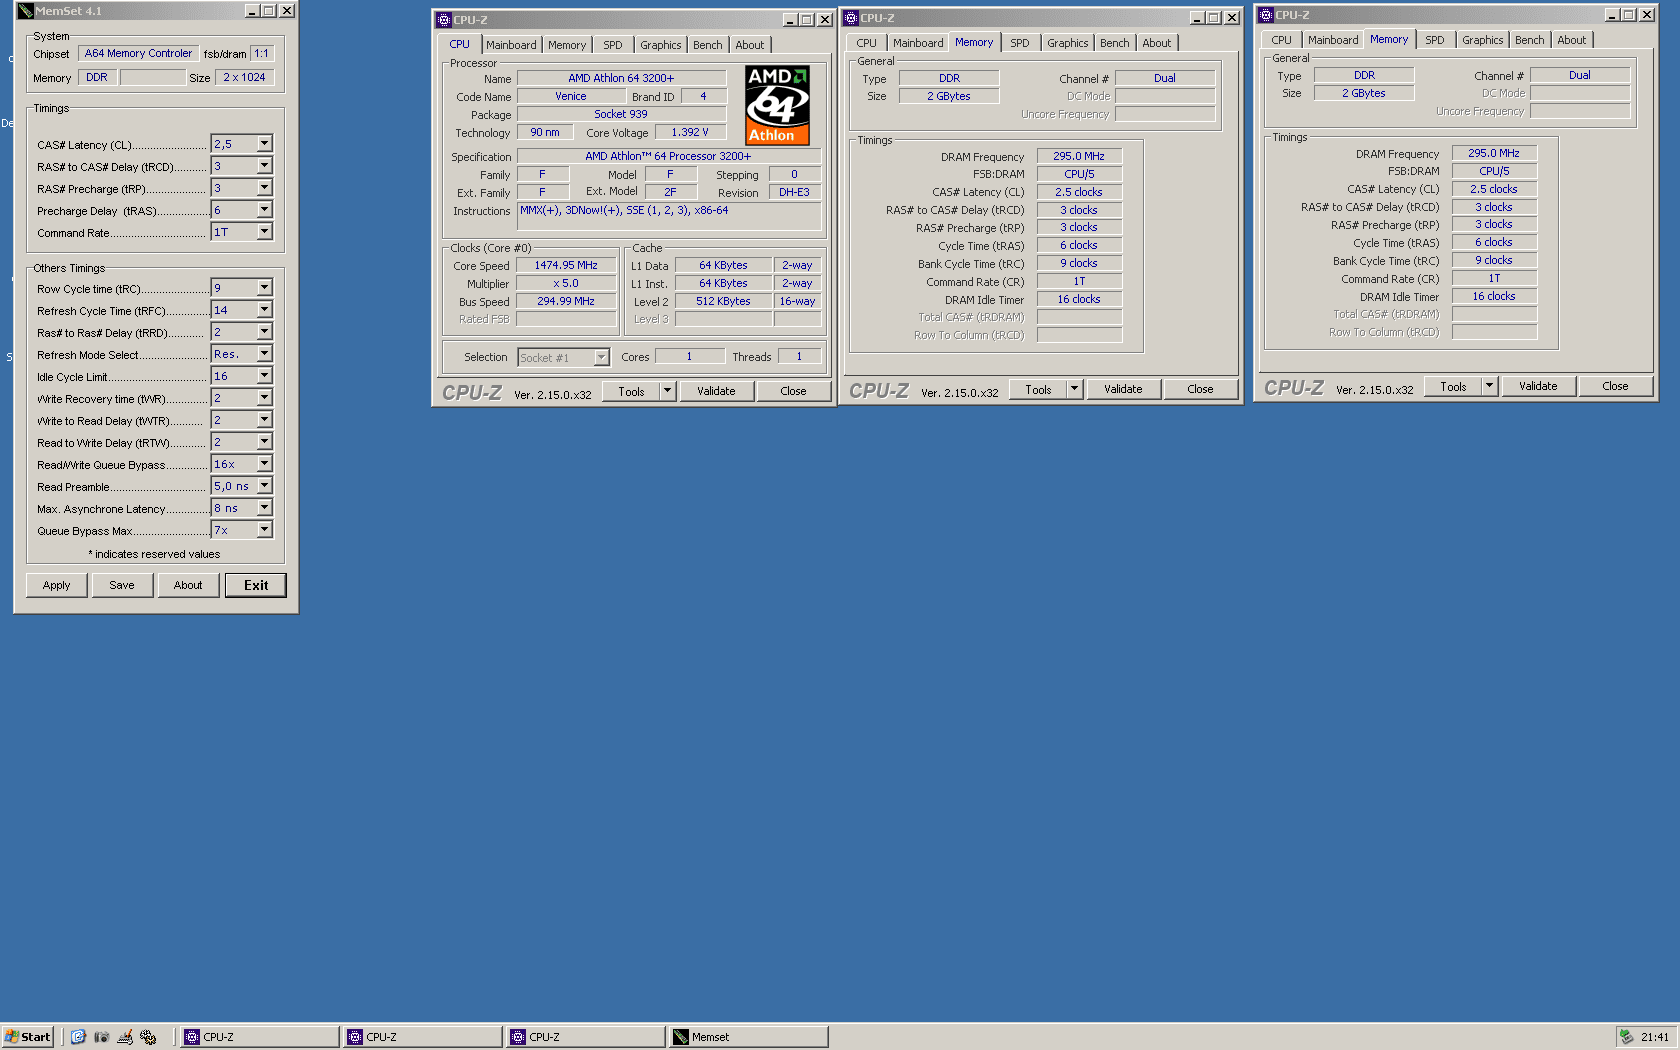1680x1050 pixels.
Task: Launch the gears quick launch icon
Action: coord(148,1037)
